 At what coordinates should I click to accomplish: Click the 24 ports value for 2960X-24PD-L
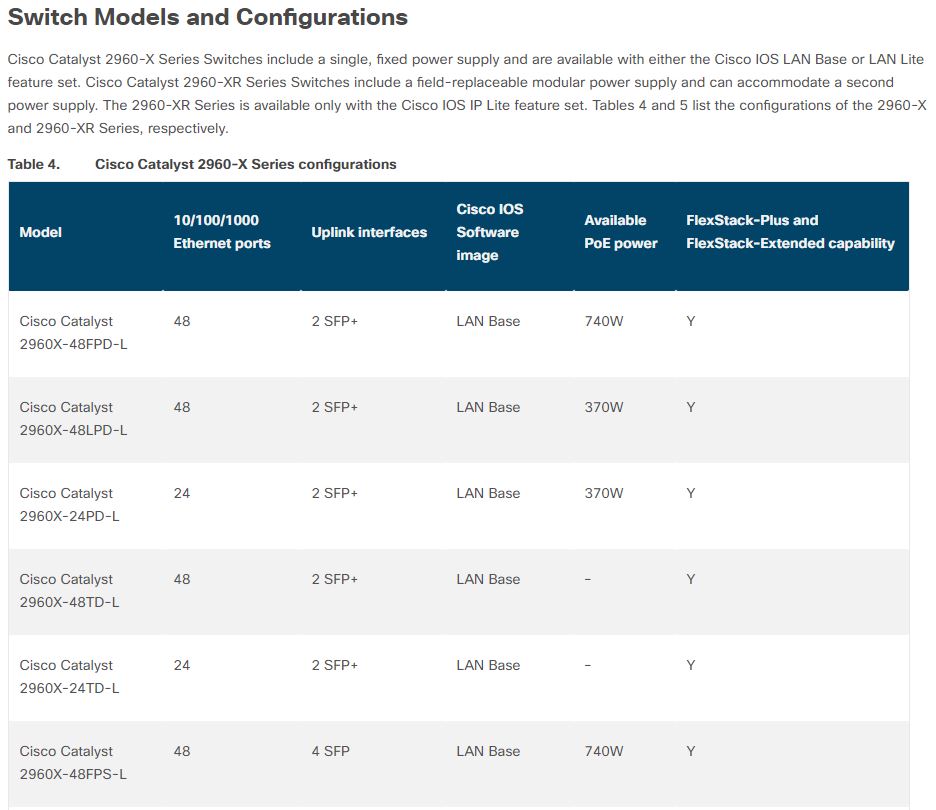coord(181,493)
